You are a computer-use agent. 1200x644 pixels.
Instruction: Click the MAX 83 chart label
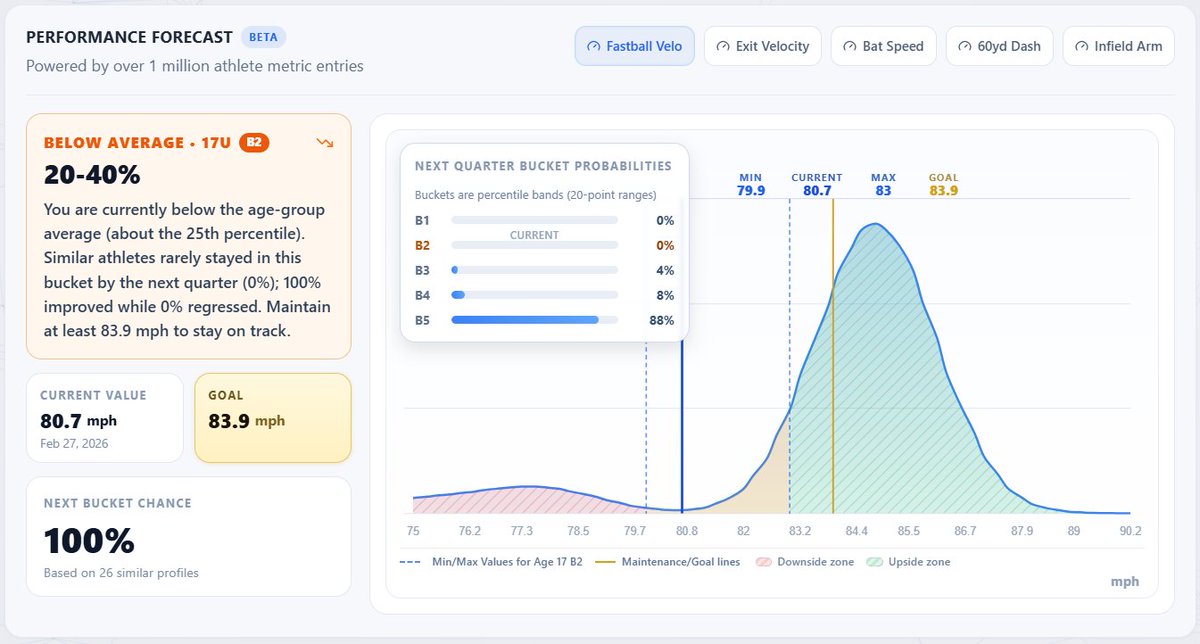pos(883,184)
